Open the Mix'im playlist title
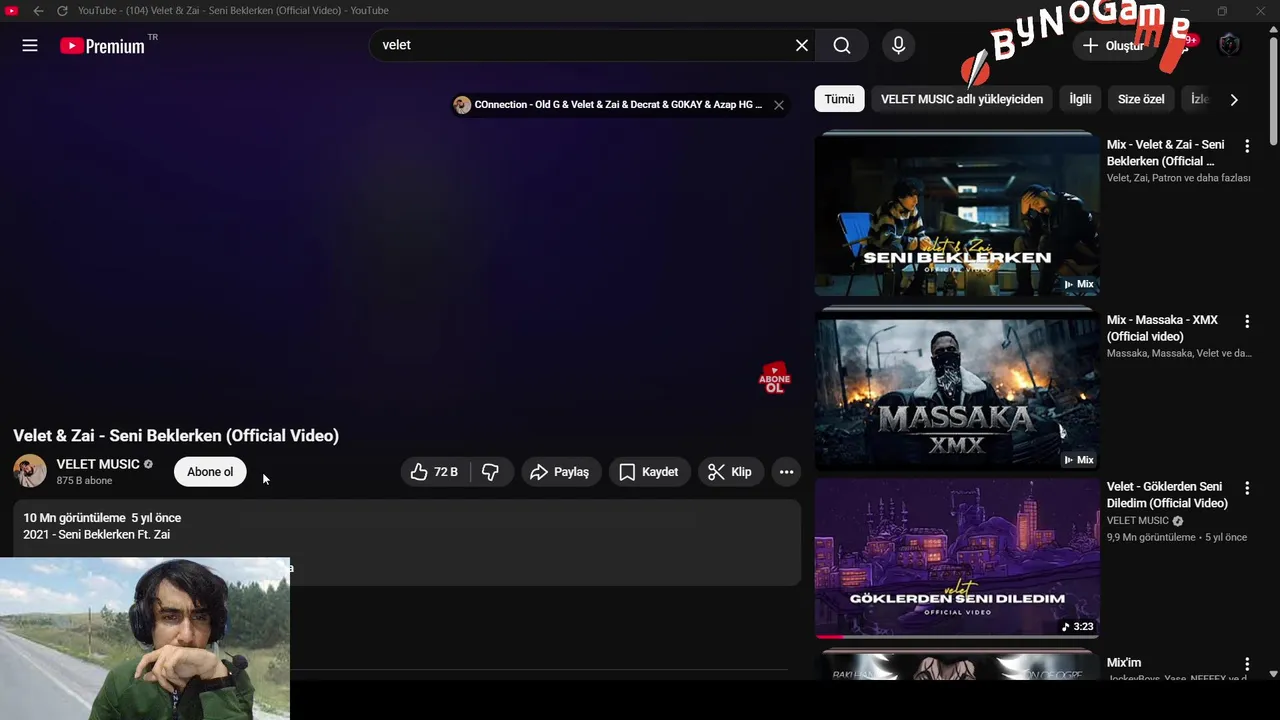The width and height of the screenshot is (1280, 720). [x=1124, y=663]
